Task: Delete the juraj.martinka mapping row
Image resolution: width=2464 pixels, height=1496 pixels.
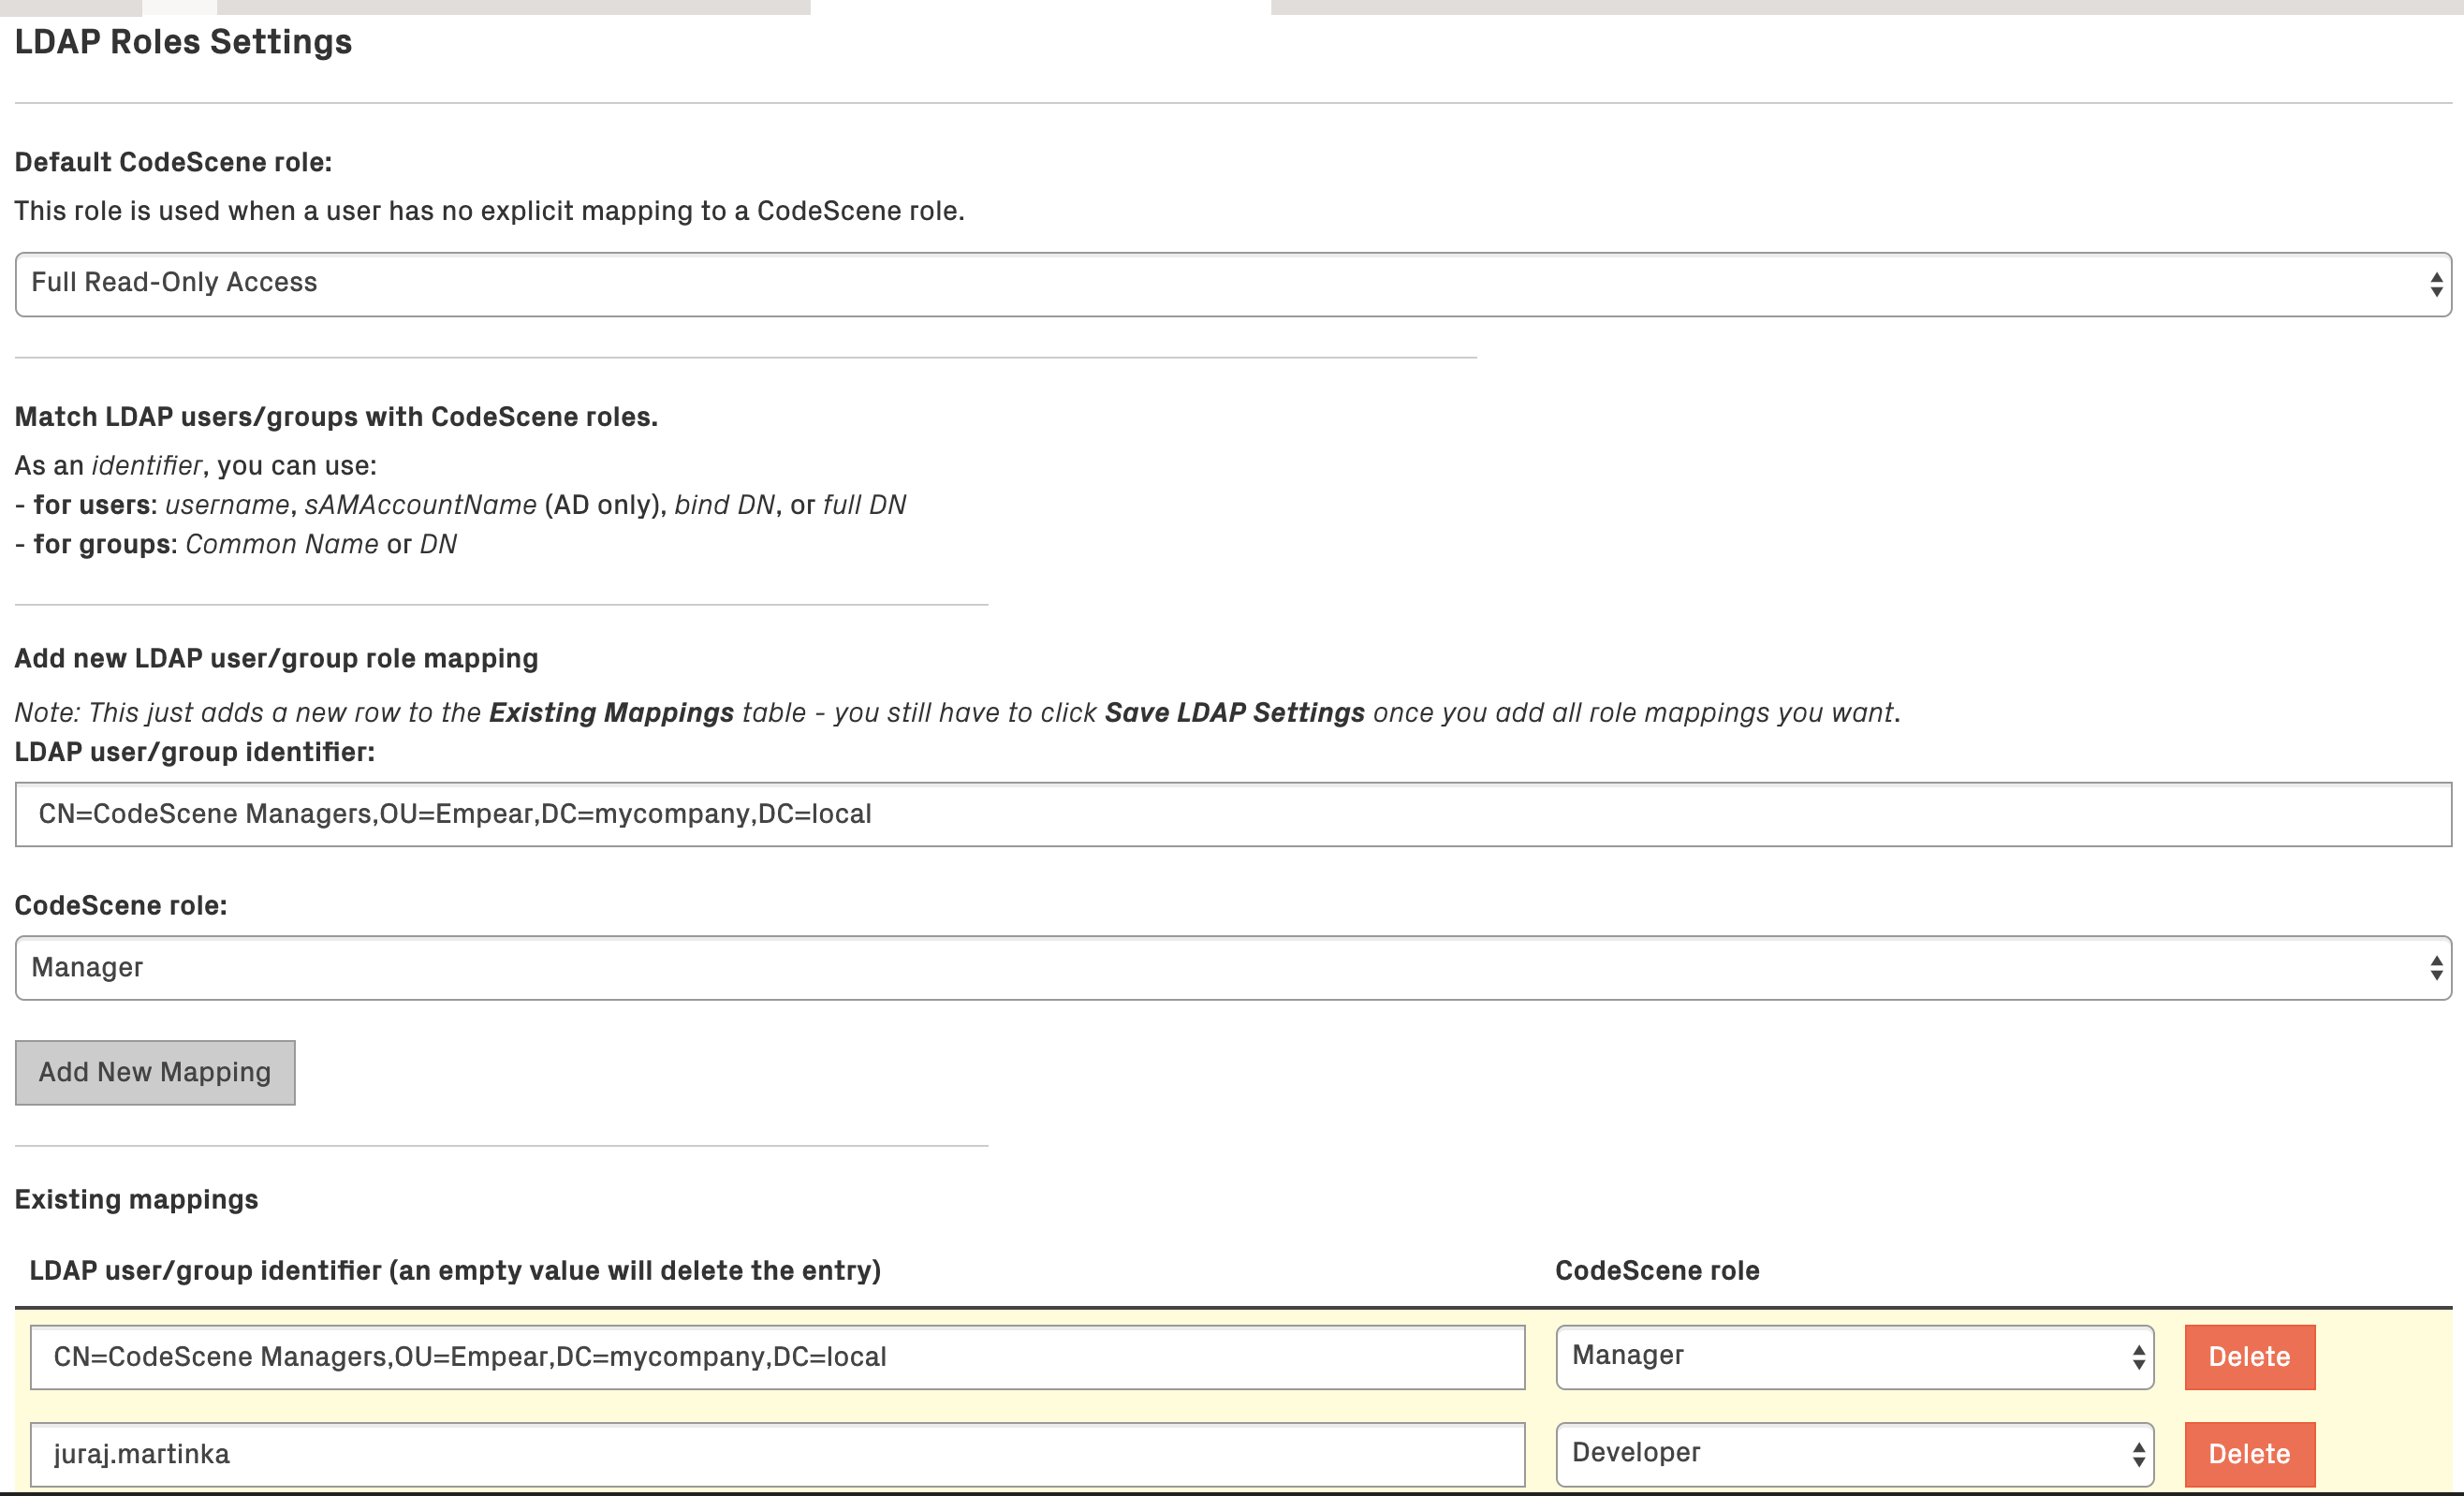Action: pos(2249,1454)
